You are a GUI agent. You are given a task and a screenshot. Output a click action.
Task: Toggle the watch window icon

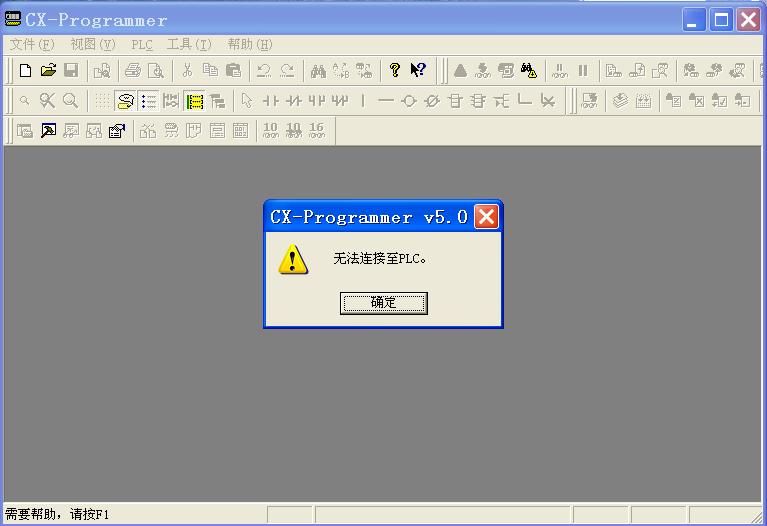[x=71, y=131]
